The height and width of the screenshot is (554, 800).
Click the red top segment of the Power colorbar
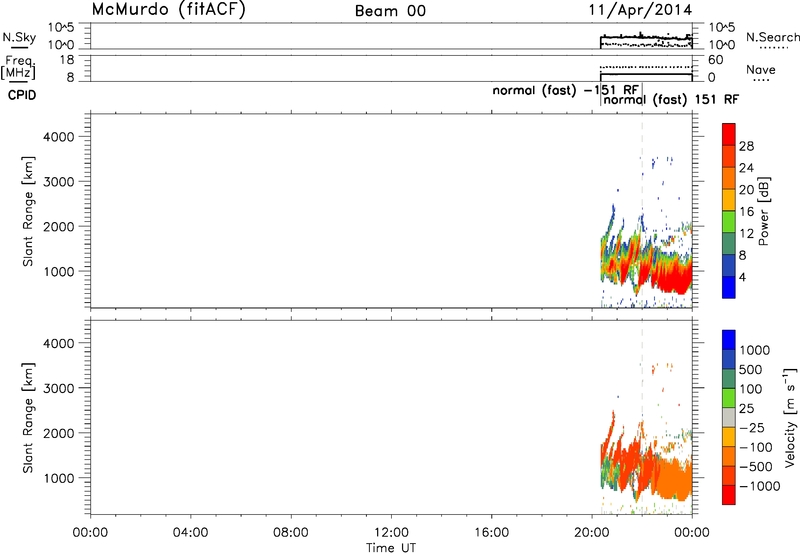click(x=729, y=134)
